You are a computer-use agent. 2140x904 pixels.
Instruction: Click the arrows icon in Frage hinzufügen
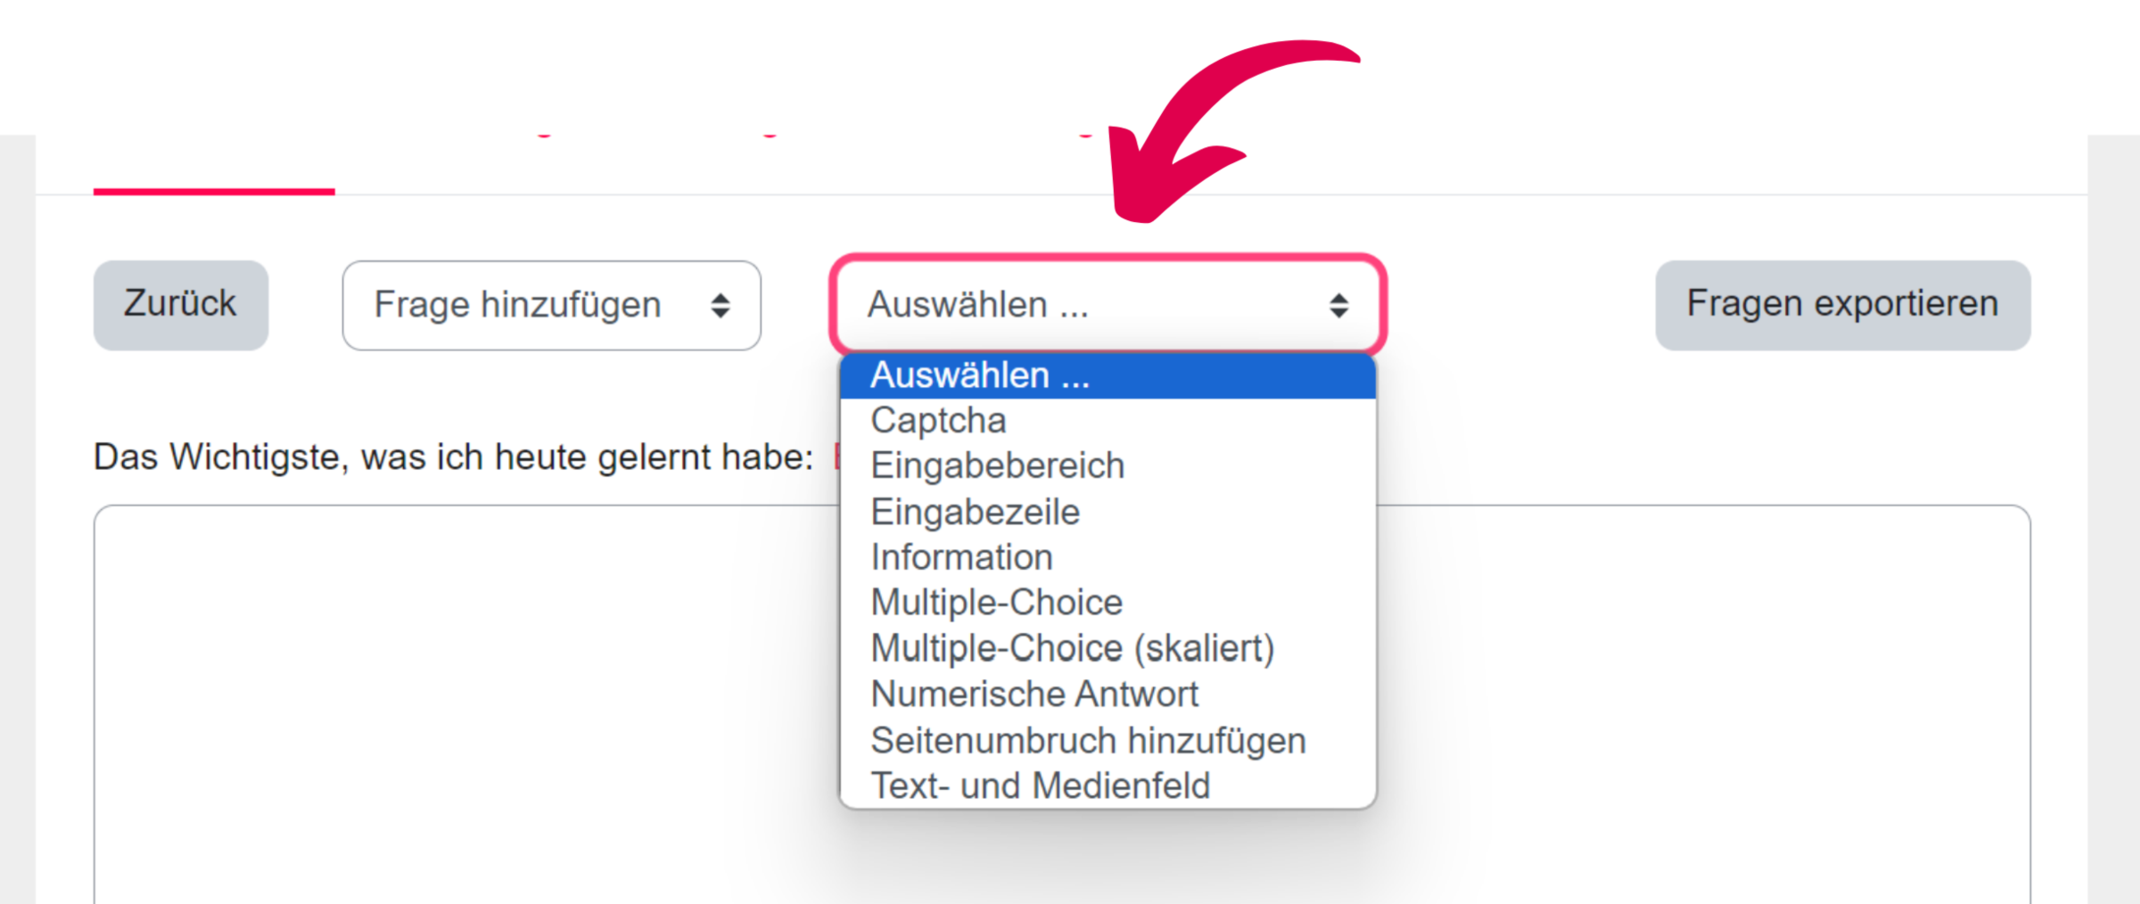(720, 306)
